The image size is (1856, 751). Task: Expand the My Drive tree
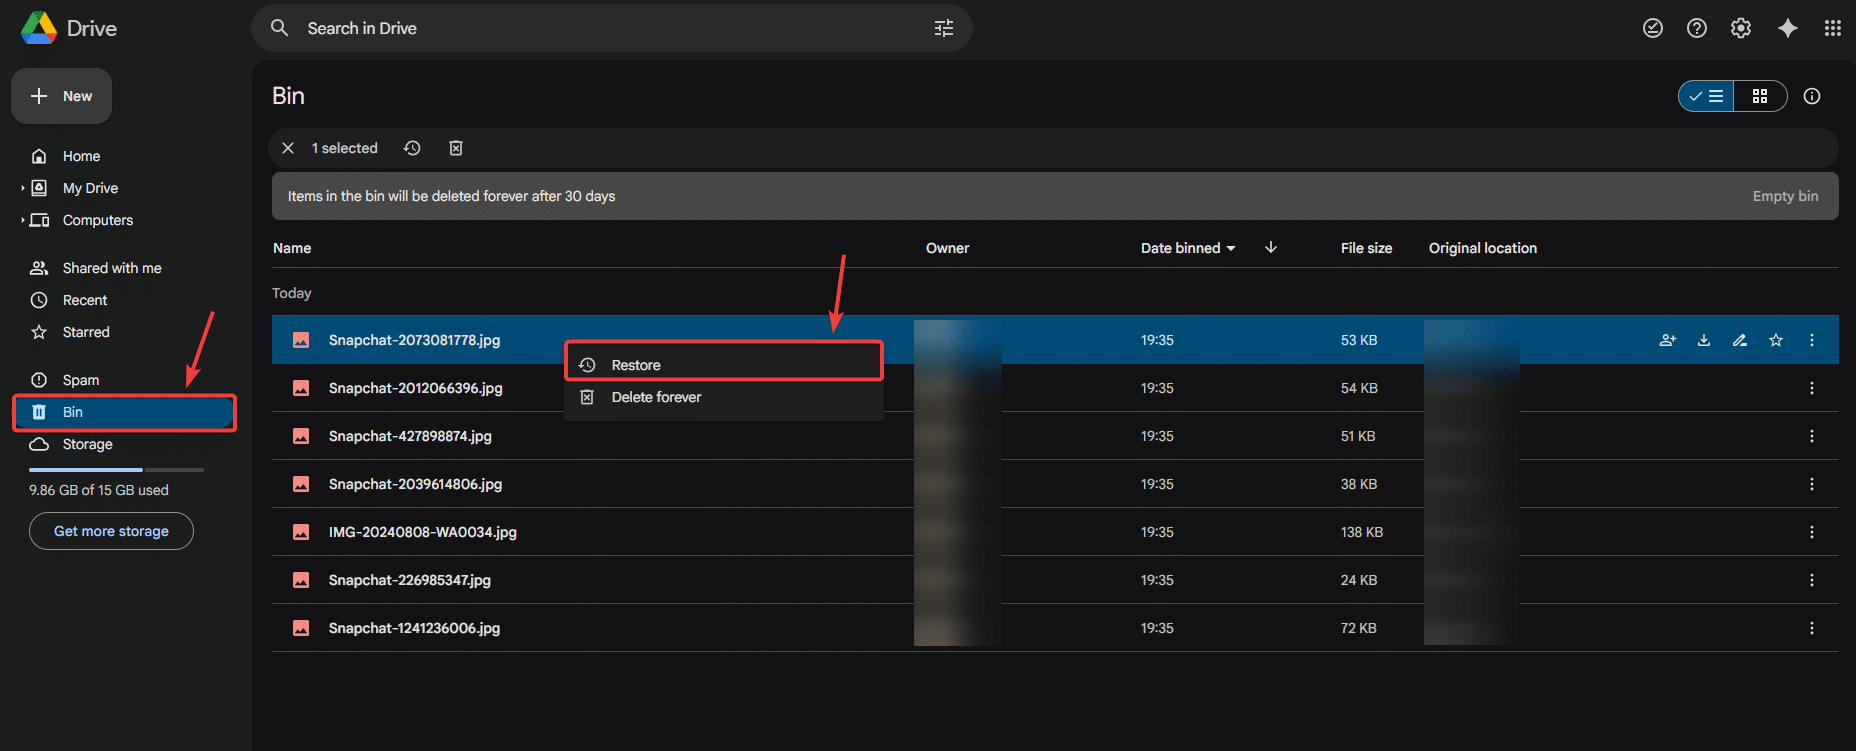point(23,188)
